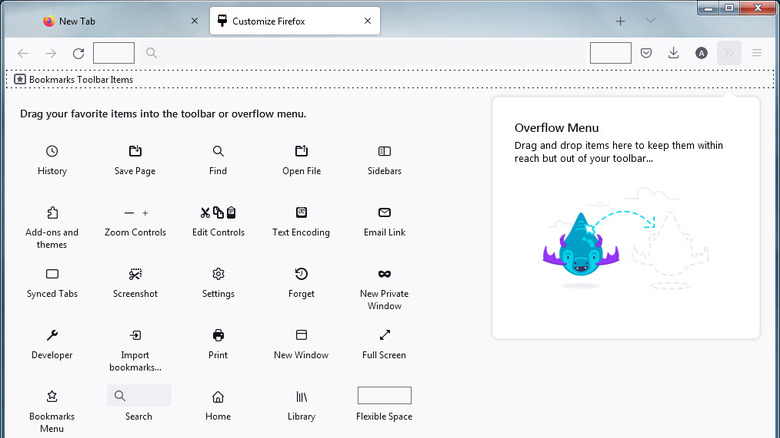This screenshot has height=438, width=780.
Task: Select the Synced Tabs icon
Action: point(52,274)
